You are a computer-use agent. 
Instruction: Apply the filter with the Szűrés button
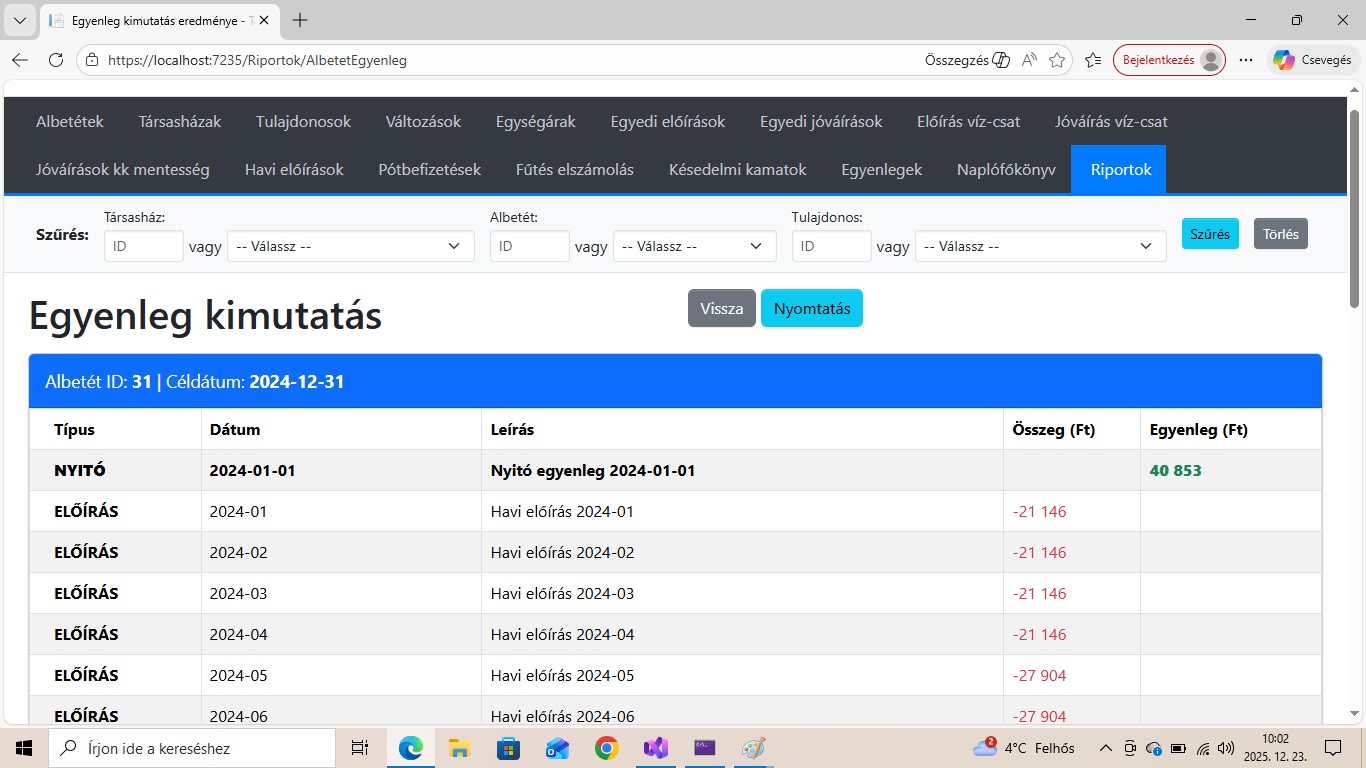[x=1209, y=234]
